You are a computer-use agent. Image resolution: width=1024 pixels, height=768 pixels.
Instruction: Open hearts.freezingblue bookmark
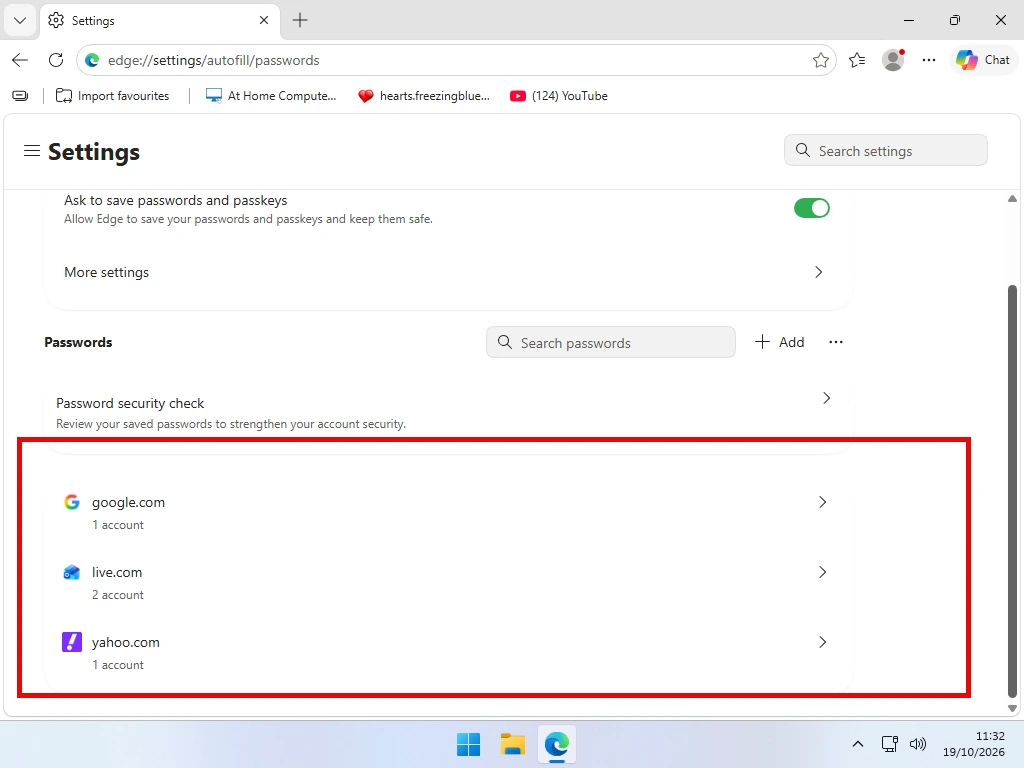click(x=424, y=96)
